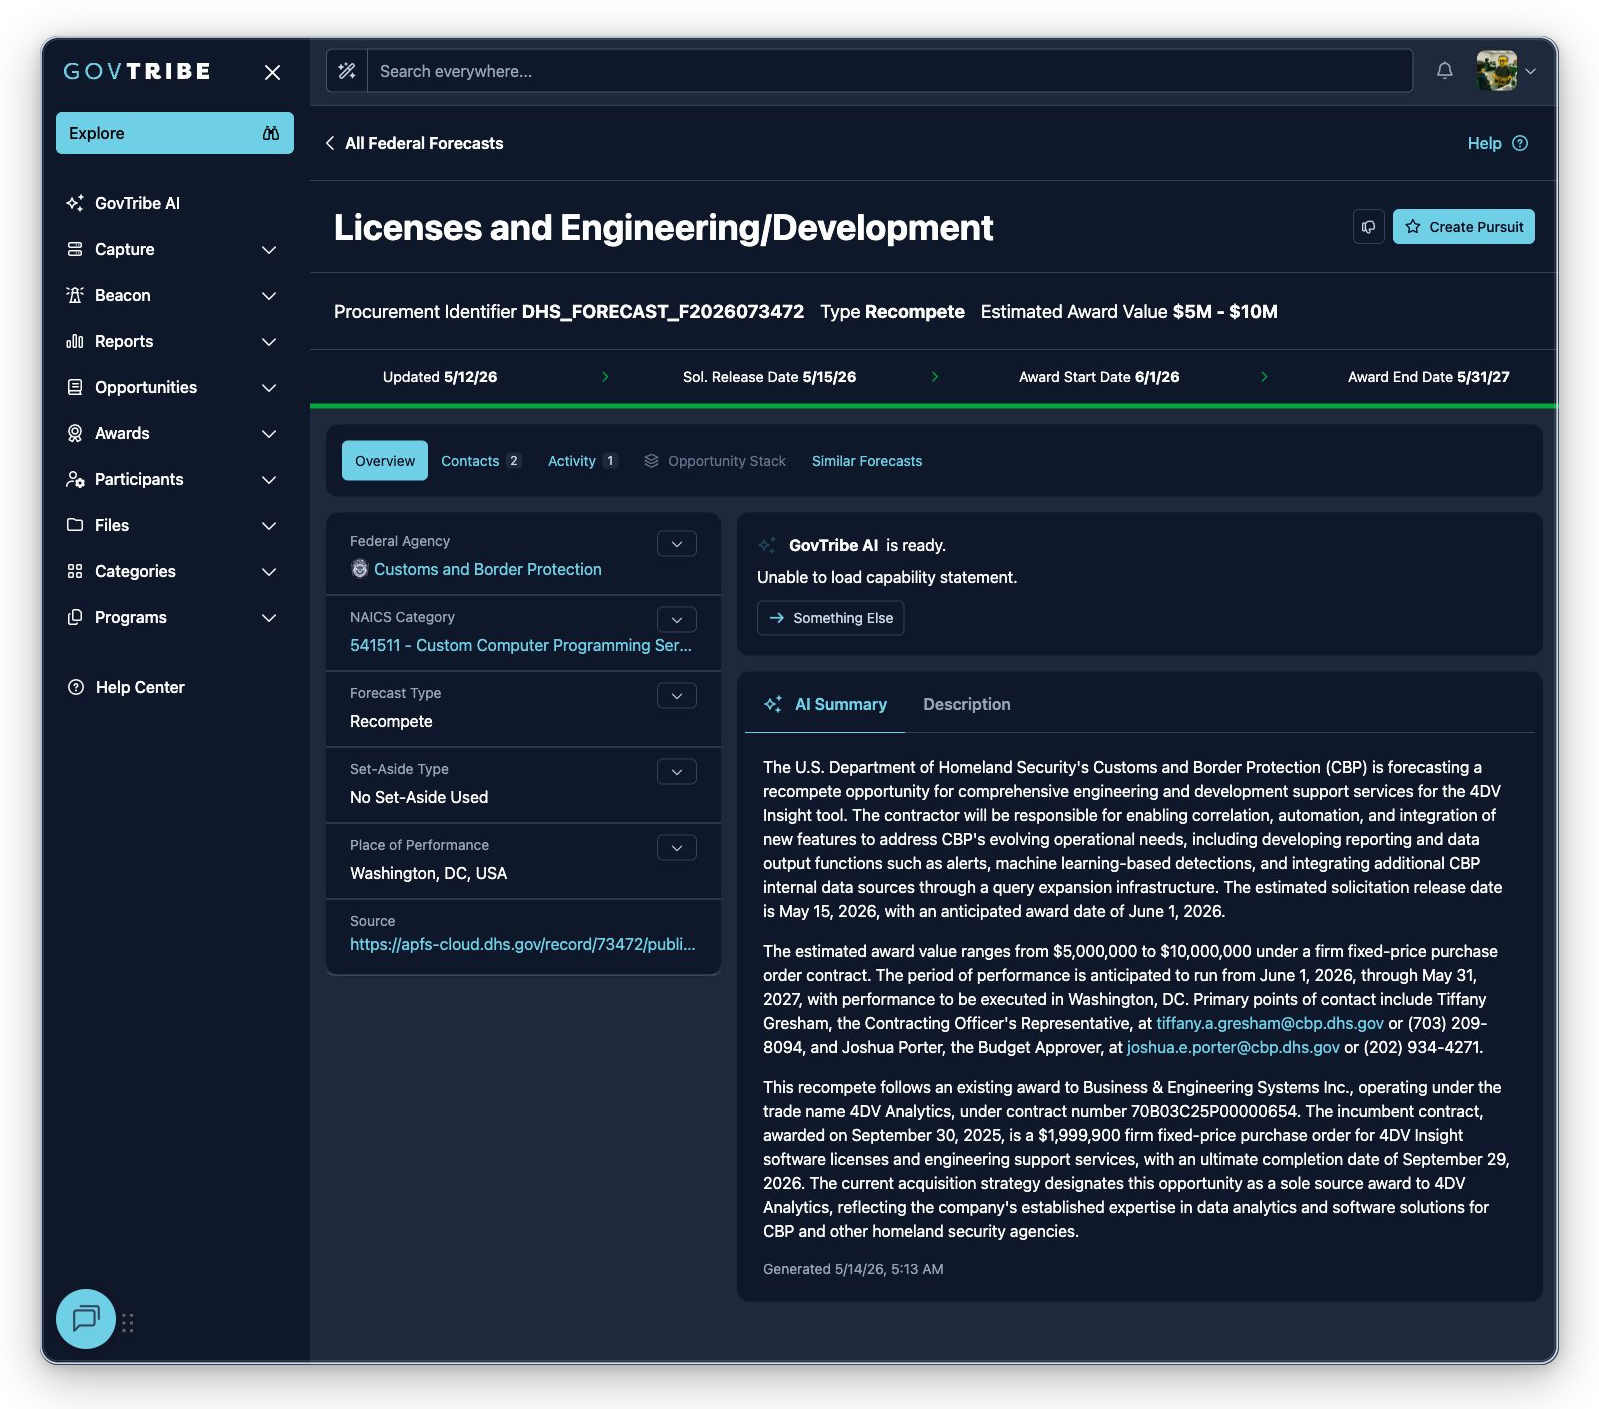Expand the Programs menu chevron
Viewport: 1599px width, 1409px height.
269,617
